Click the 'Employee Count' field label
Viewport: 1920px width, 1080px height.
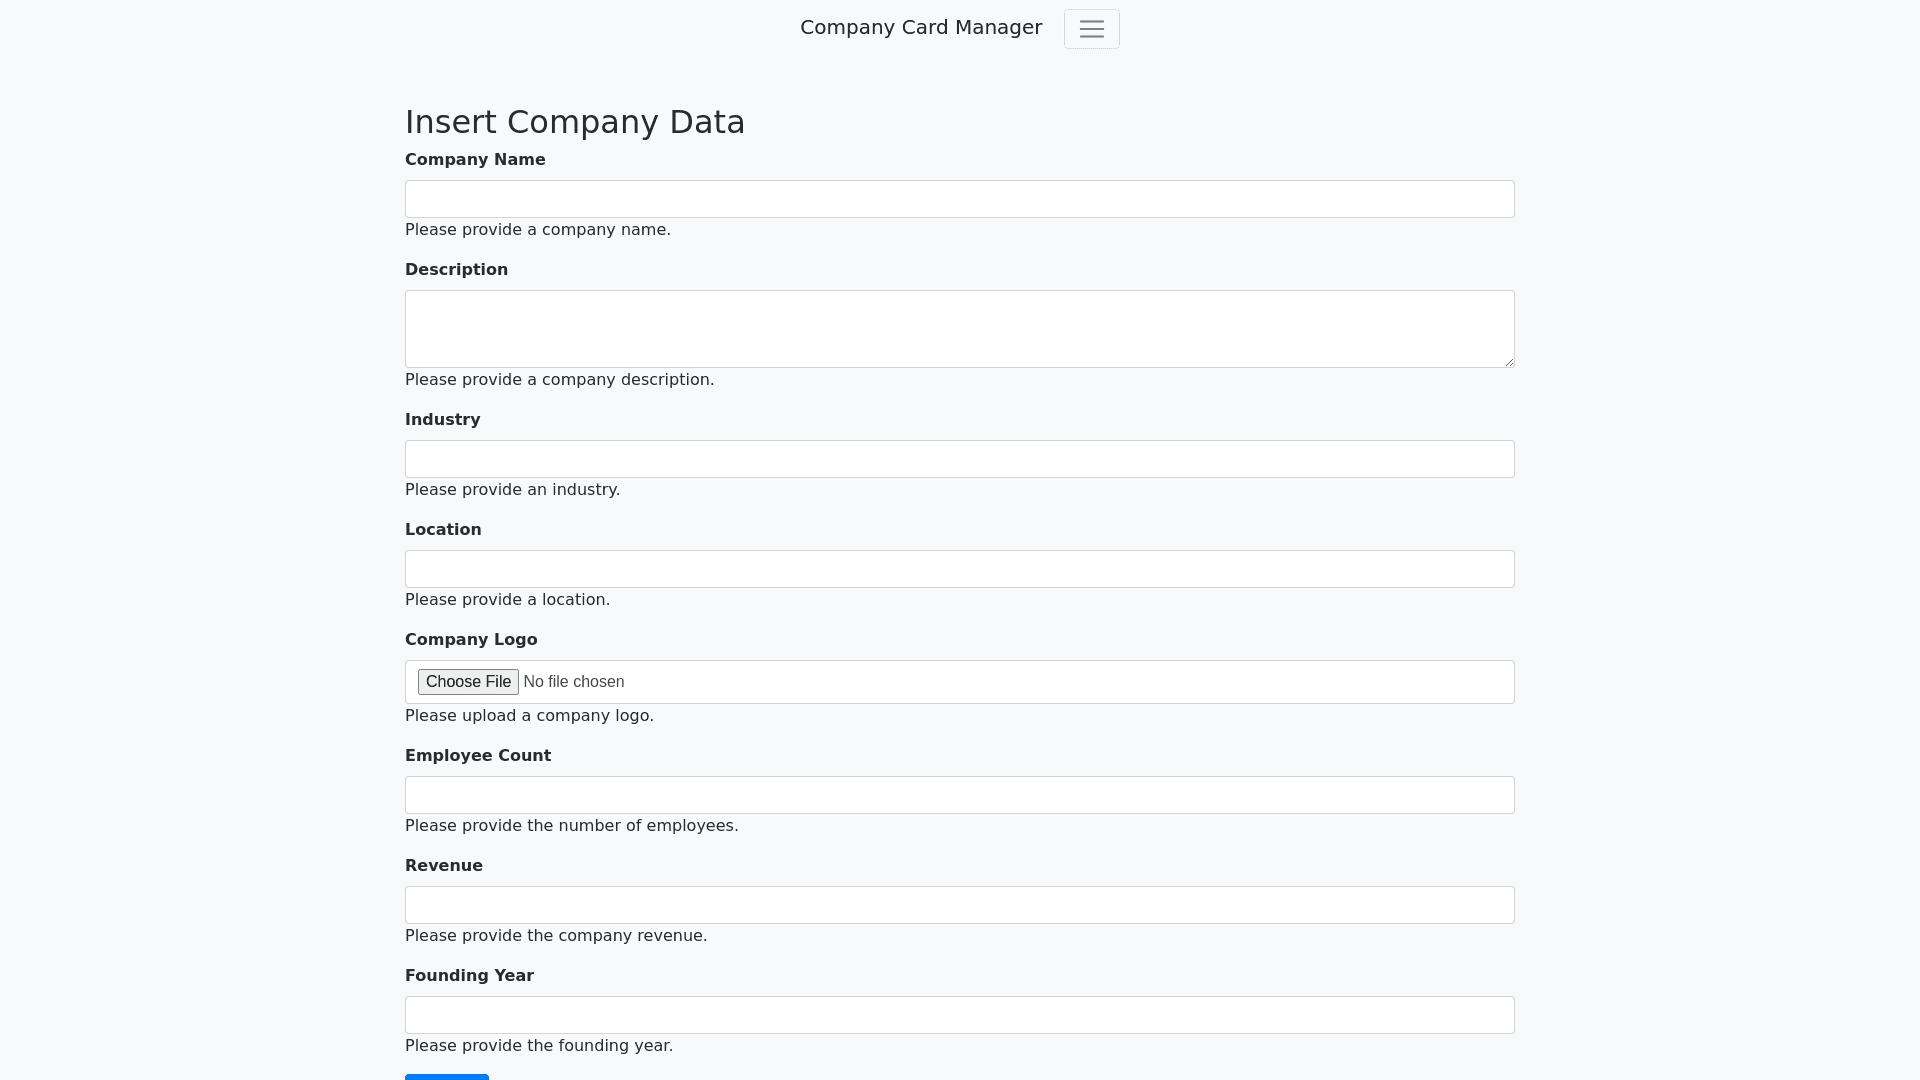point(478,756)
